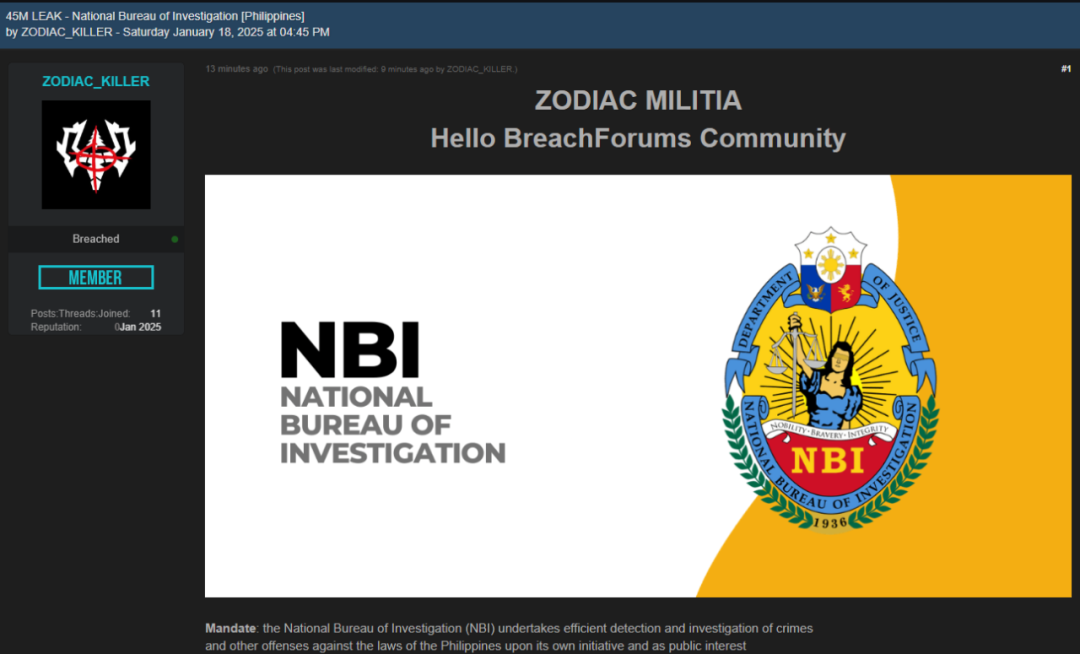Click the posts count '11' in sidebar
1080x654 pixels.
tap(156, 313)
